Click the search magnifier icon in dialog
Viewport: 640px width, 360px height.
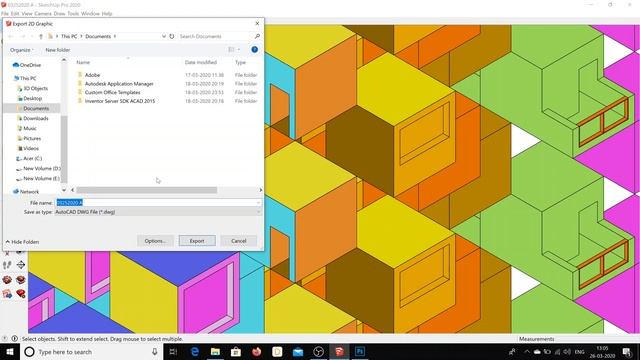(x=257, y=36)
